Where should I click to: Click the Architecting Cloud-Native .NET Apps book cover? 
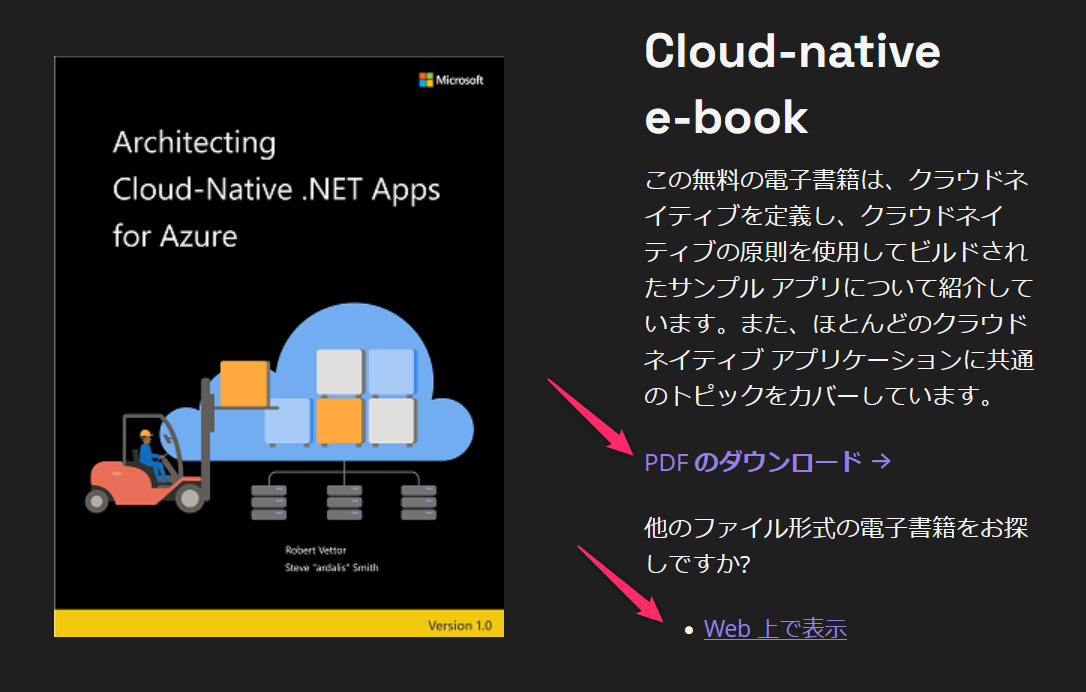[x=279, y=346]
